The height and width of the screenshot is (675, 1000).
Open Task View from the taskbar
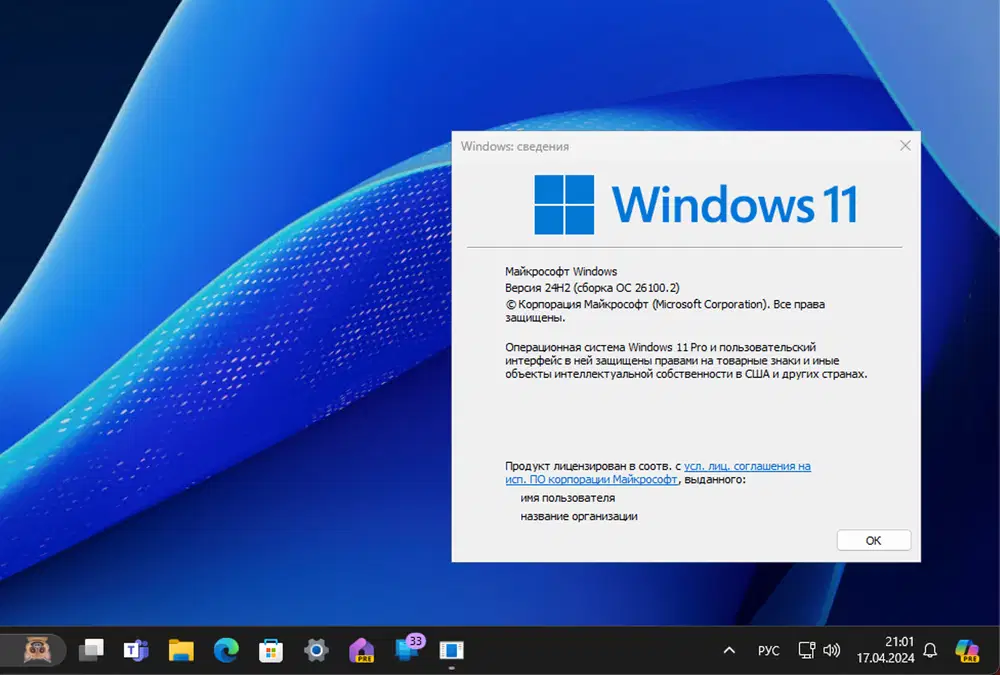(91, 650)
